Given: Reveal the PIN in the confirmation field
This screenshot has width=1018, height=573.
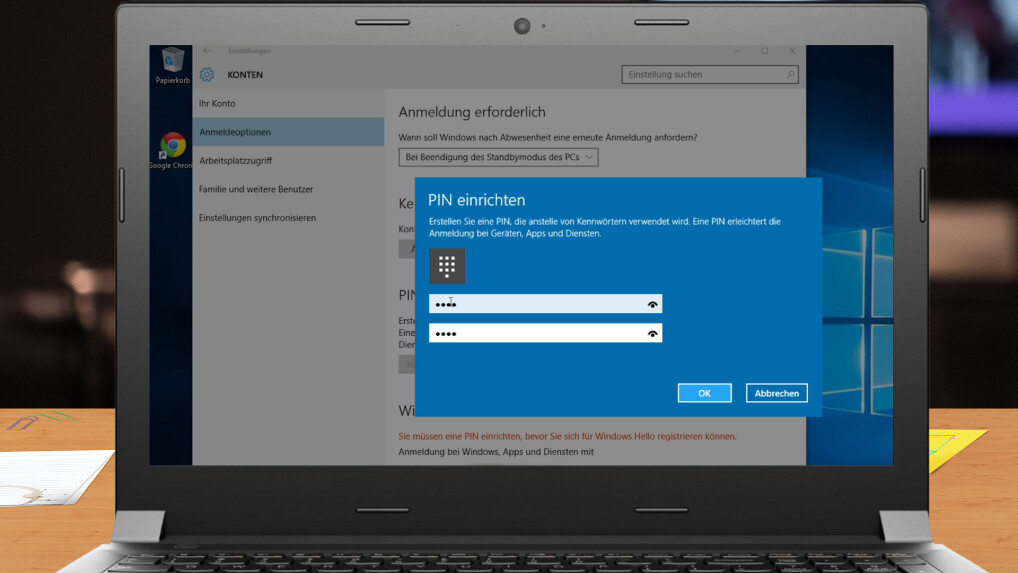Looking at the screenshot, I should (x=653, y=334).
